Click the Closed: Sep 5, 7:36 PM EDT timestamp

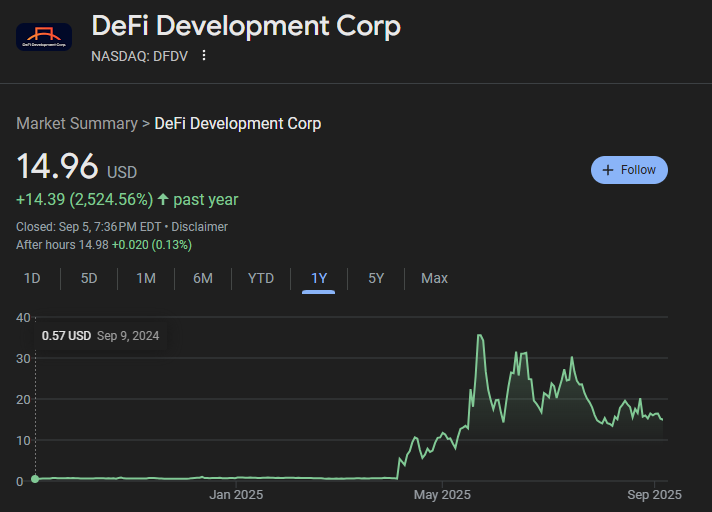click(x=89, y=226)
